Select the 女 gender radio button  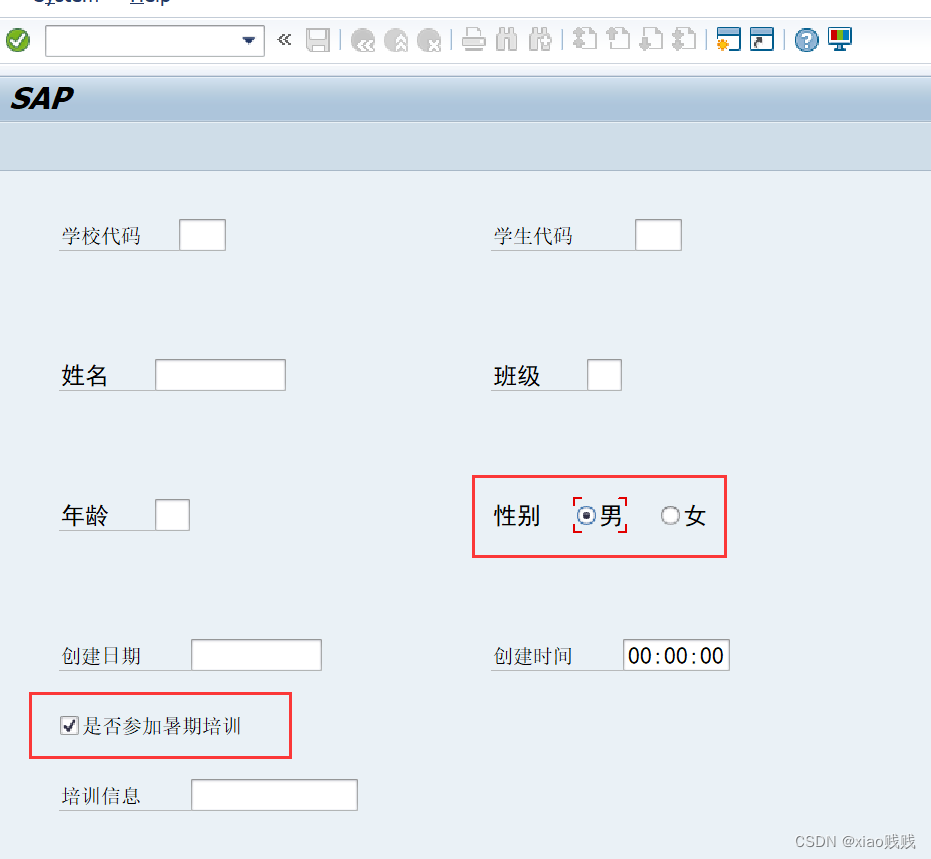[x=670, y=515]
